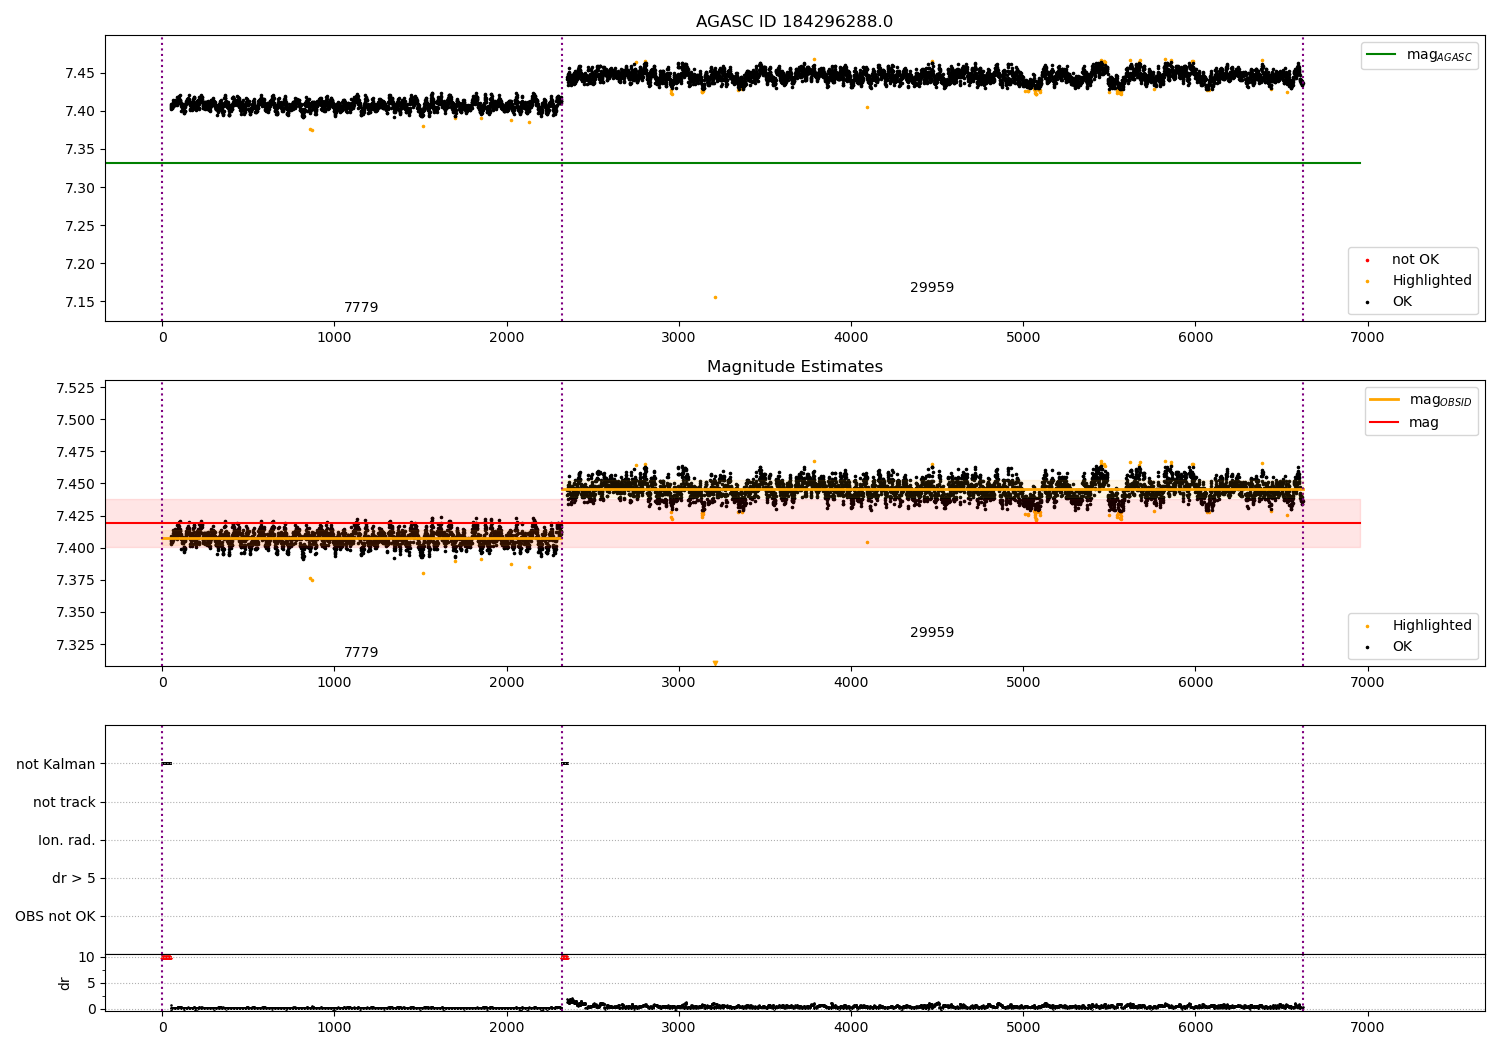Click the 7.325 y-axis tick label
The image size is (1500, 1050).
(x=76, y=644)
